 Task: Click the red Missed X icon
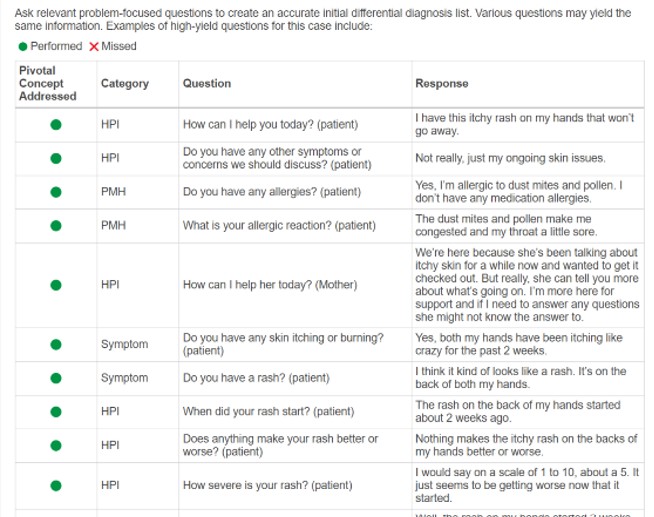tap(94, 46)
